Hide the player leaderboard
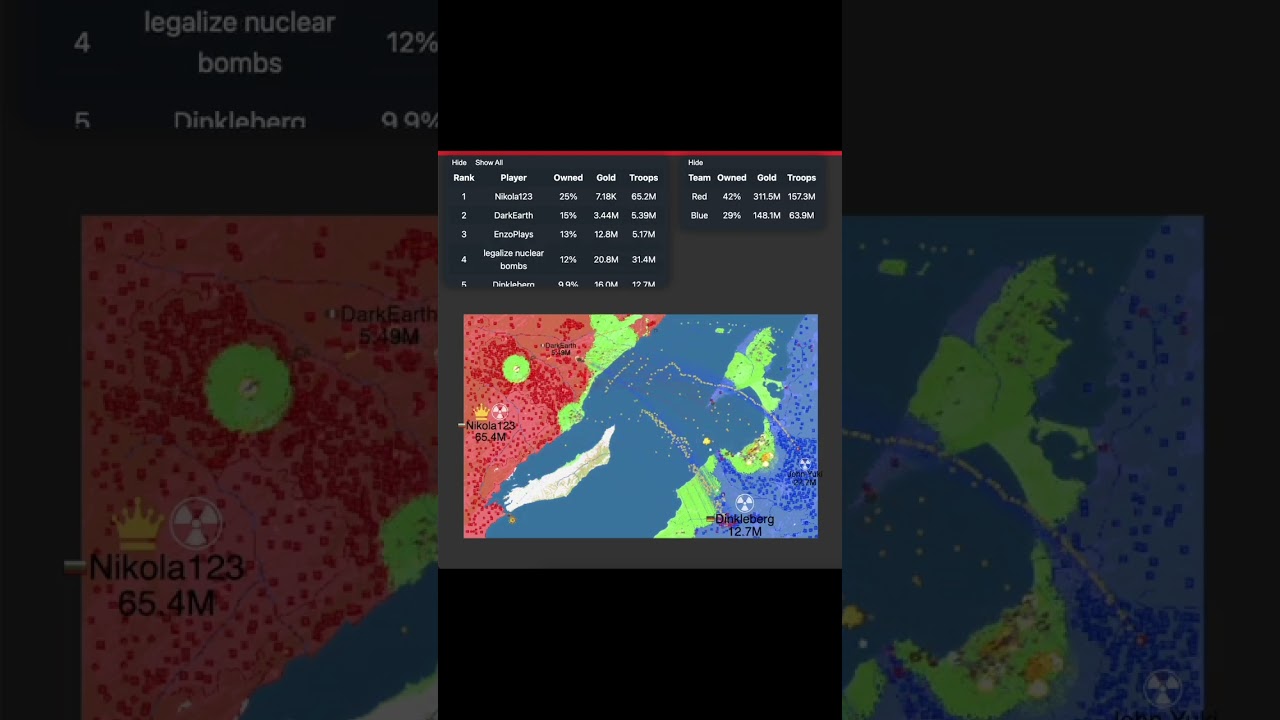The image size is (1280, 720). pyautogui.click(x=459, y=162)
